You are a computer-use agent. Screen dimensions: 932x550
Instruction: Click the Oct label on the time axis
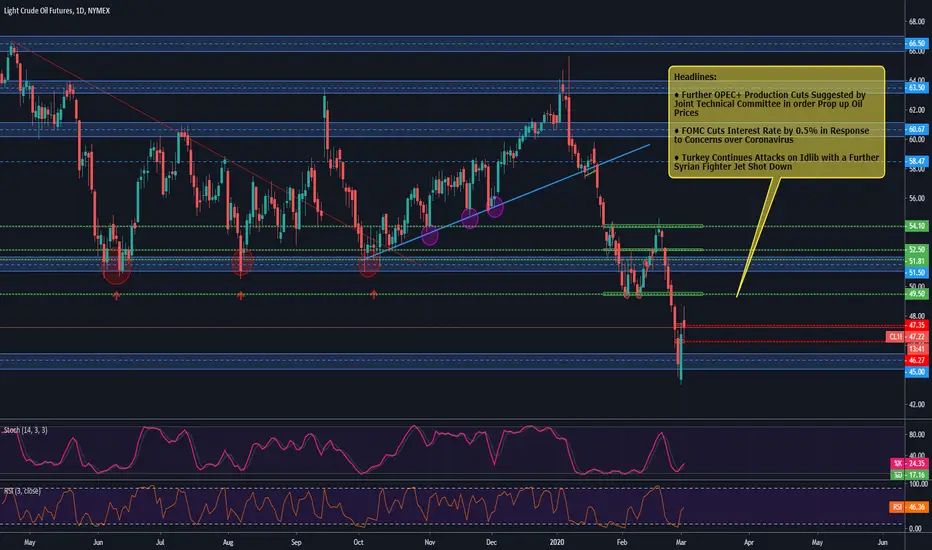click(x=358, y=542)
